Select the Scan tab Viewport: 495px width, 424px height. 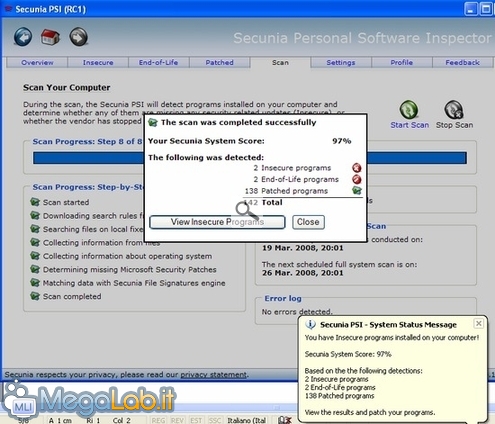click(x=280, y=62)
